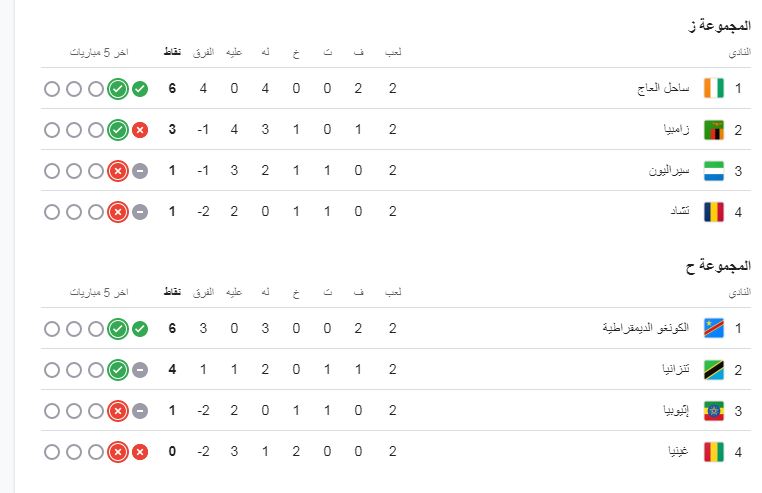This screenshot has height=493, width=762.
Task: Open the DR Congo flag icon
Action: tap(714, 329)
